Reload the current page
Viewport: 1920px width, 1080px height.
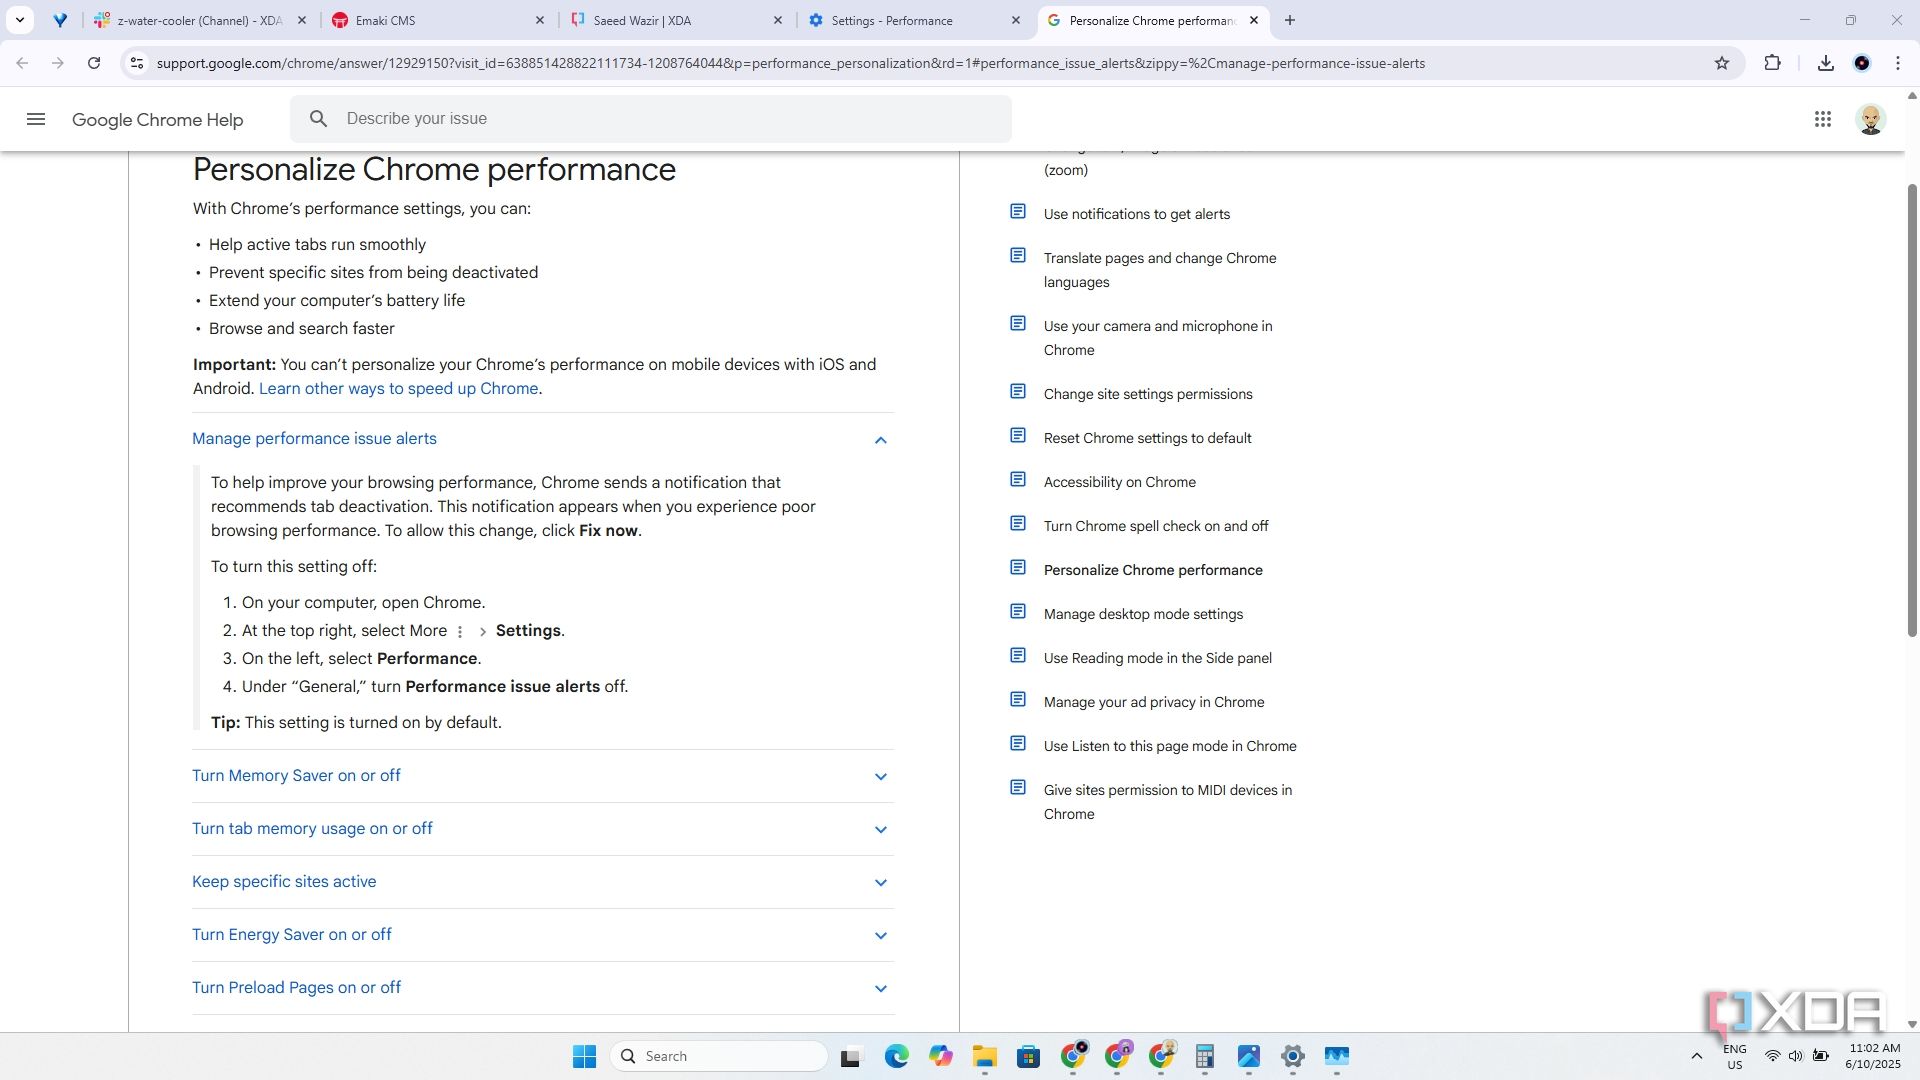pos(94,63)
